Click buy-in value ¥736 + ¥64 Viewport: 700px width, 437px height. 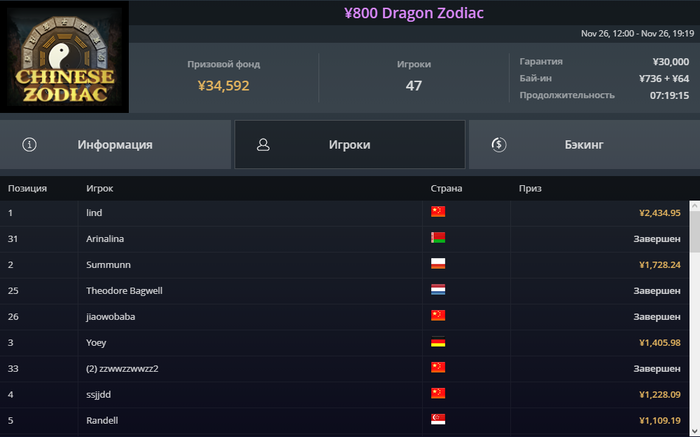pyautogui.click(x=664, y=79)
